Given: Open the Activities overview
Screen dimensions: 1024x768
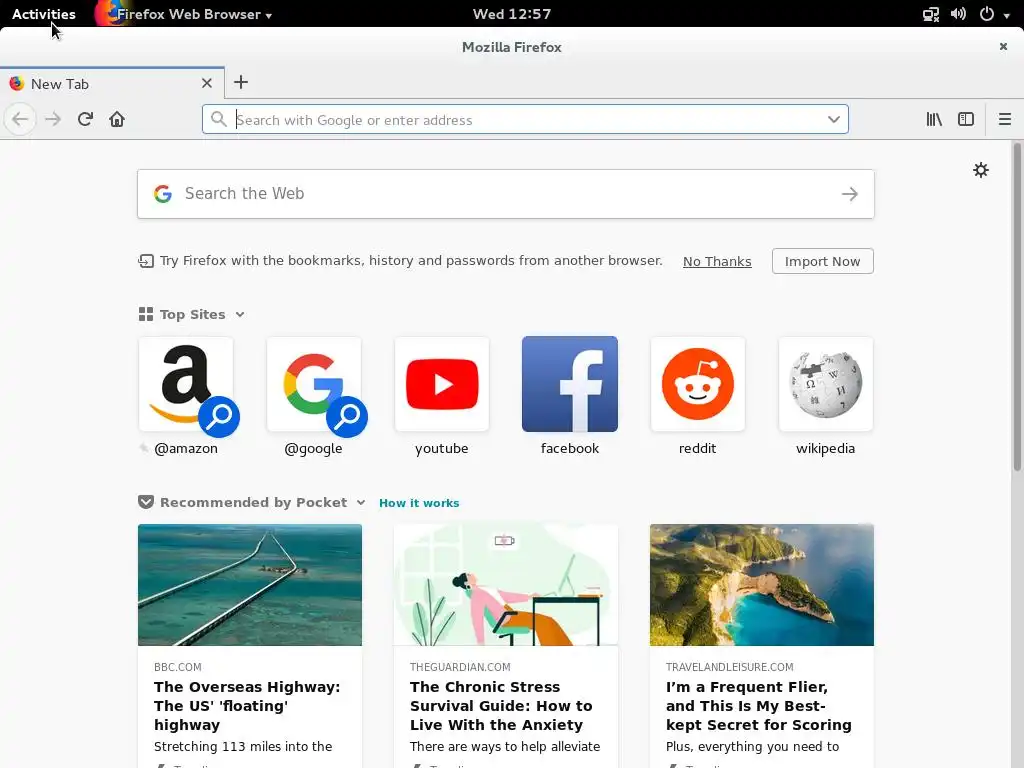Looking at the screenshot, I should [44, 14].
